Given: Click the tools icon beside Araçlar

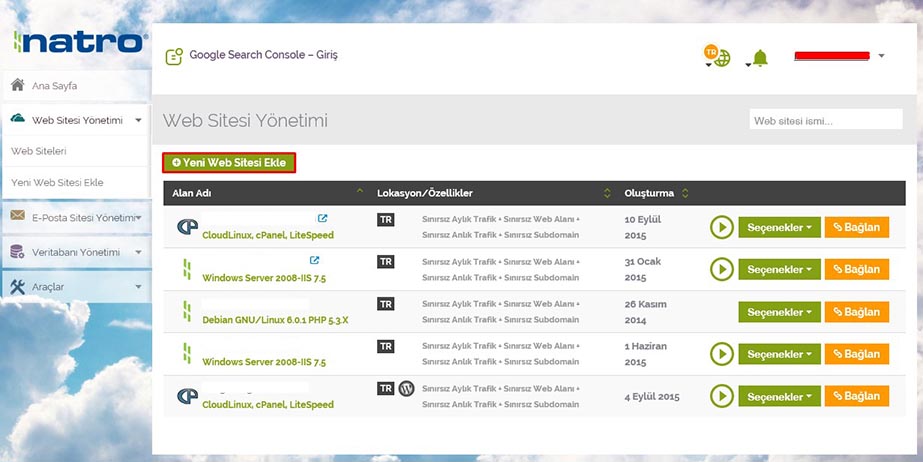Looking at the screenshot, I should click(x=18, y=287).
